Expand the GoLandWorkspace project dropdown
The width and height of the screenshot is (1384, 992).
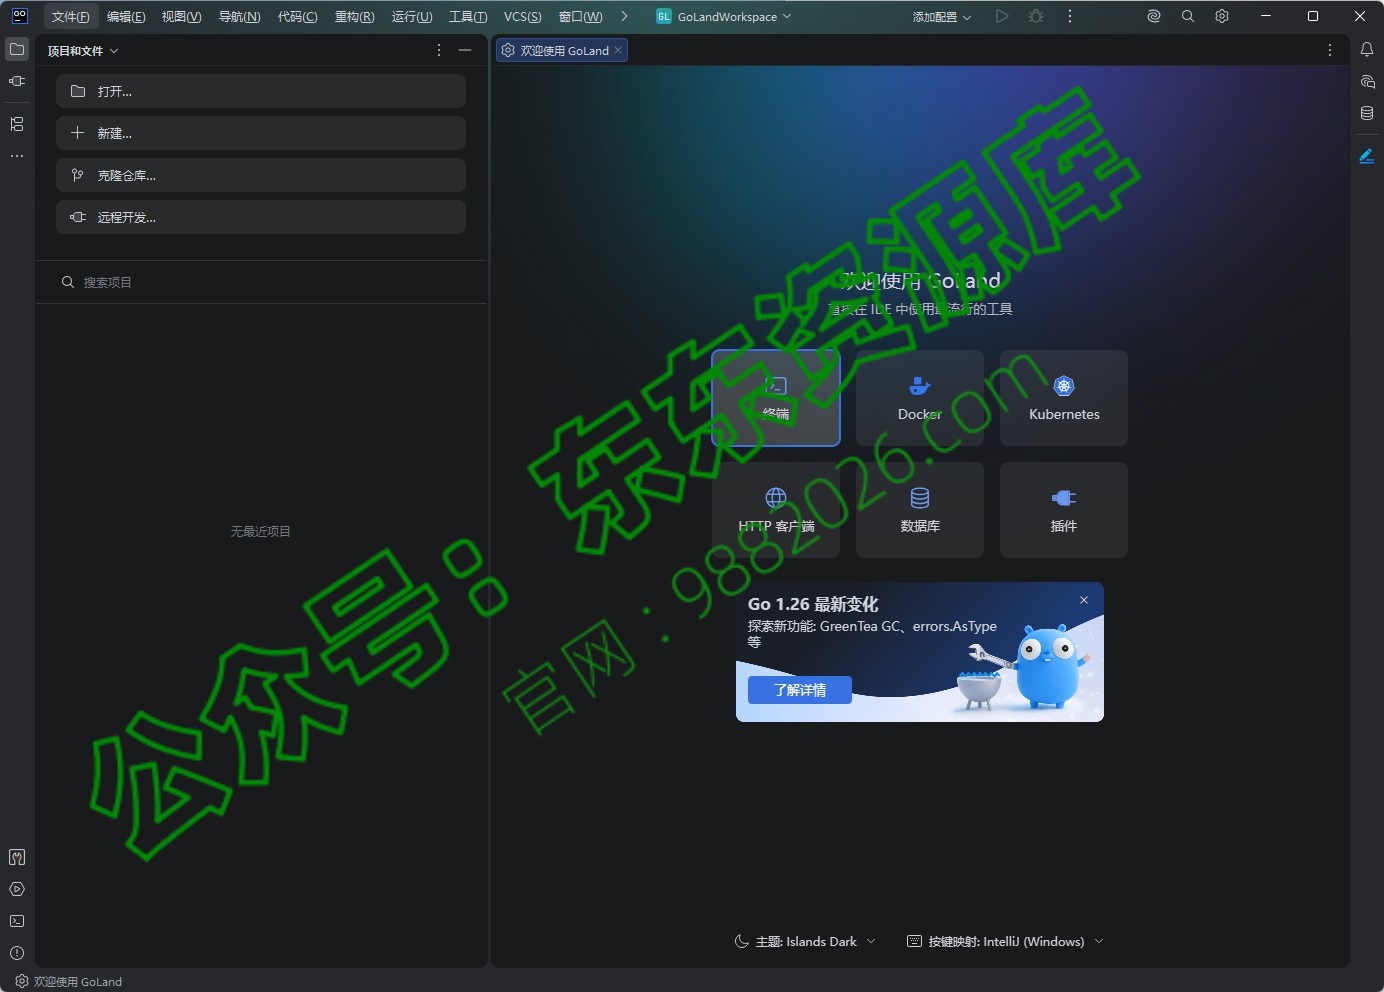pyautogui.click(x=724, y=16)
